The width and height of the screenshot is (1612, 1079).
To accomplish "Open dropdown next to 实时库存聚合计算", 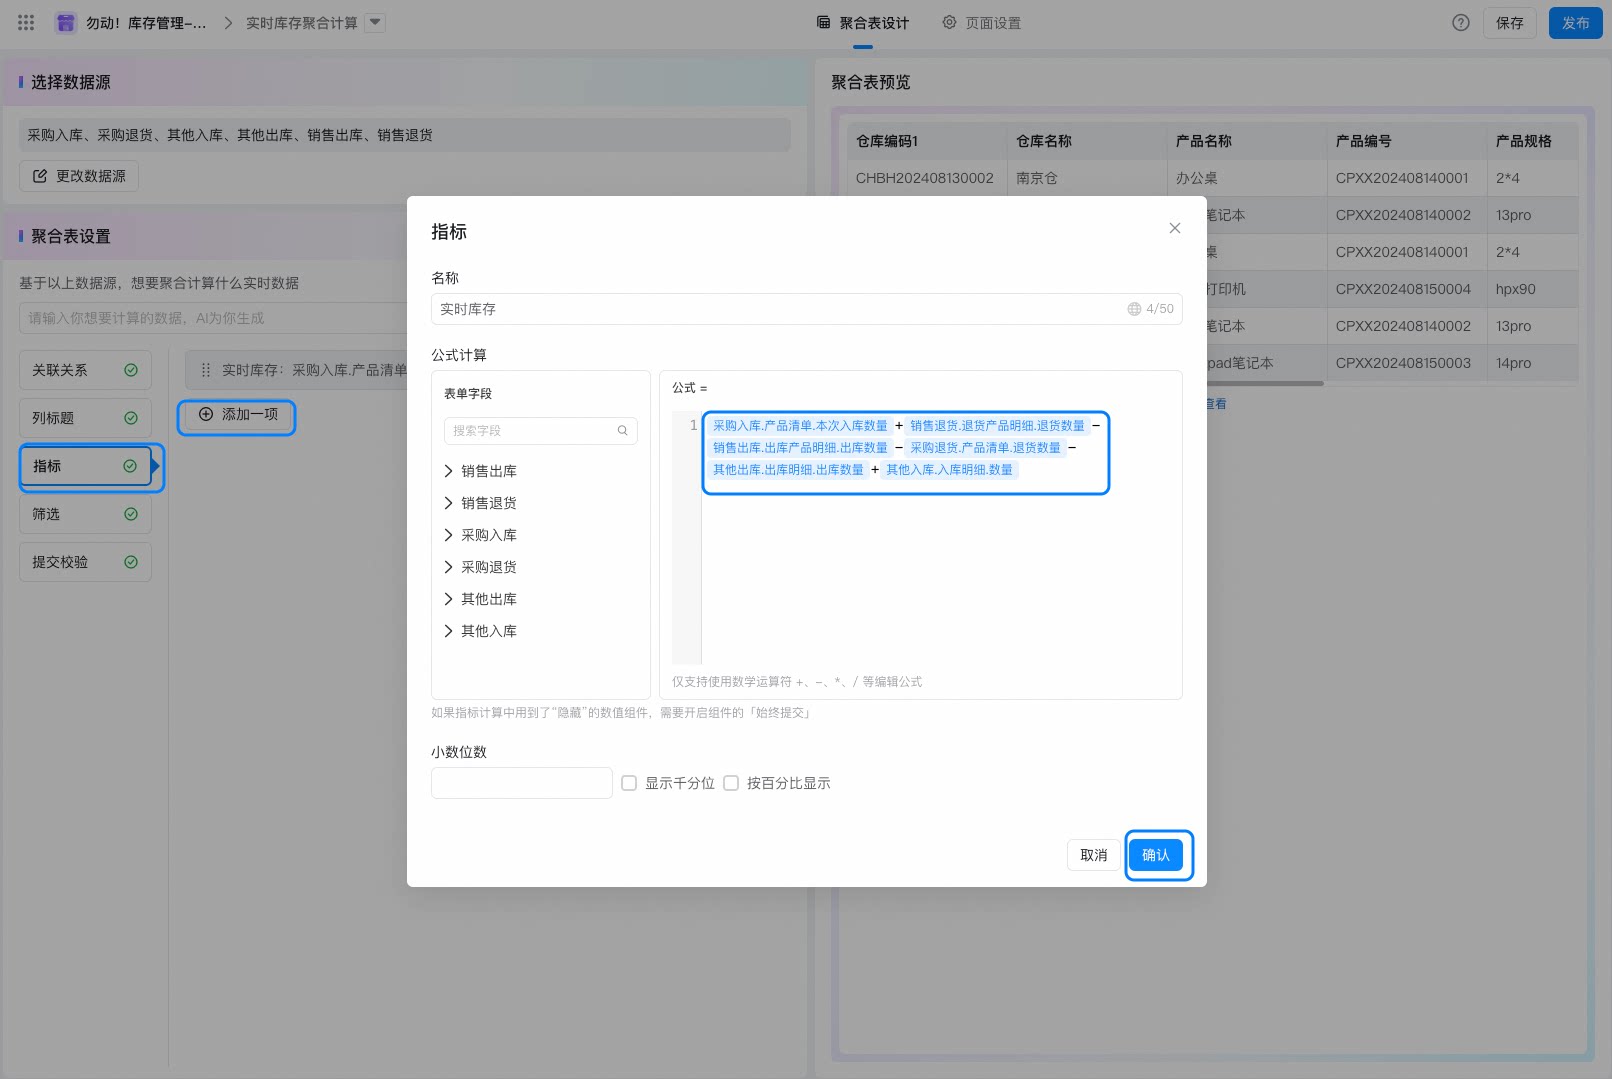I will pyautogui.click(x=375, y=22).
